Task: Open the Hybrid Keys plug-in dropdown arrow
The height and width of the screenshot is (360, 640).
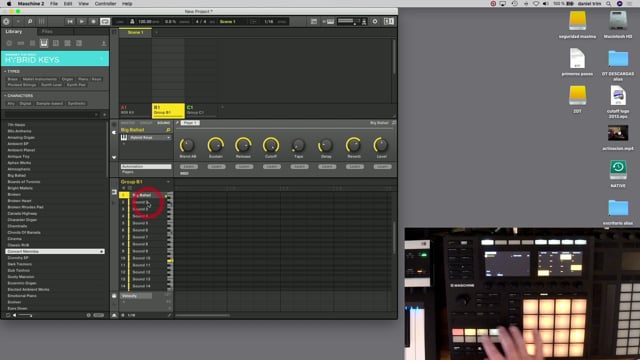Action: pyautogui.click(x=168, y=138)
